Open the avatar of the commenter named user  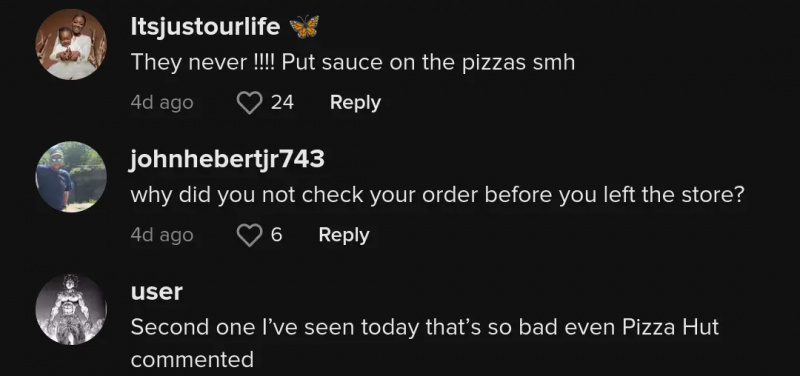point(71,310)
